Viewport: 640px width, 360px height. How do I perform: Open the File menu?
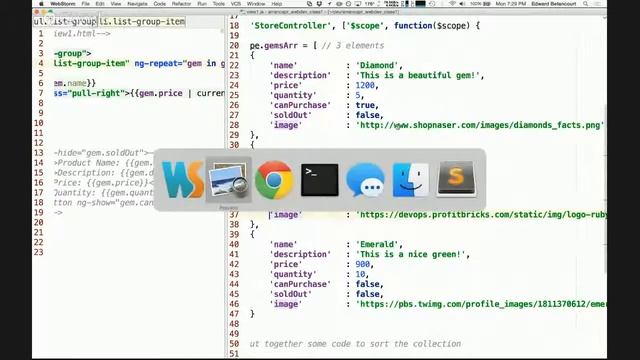coord(85,4)
